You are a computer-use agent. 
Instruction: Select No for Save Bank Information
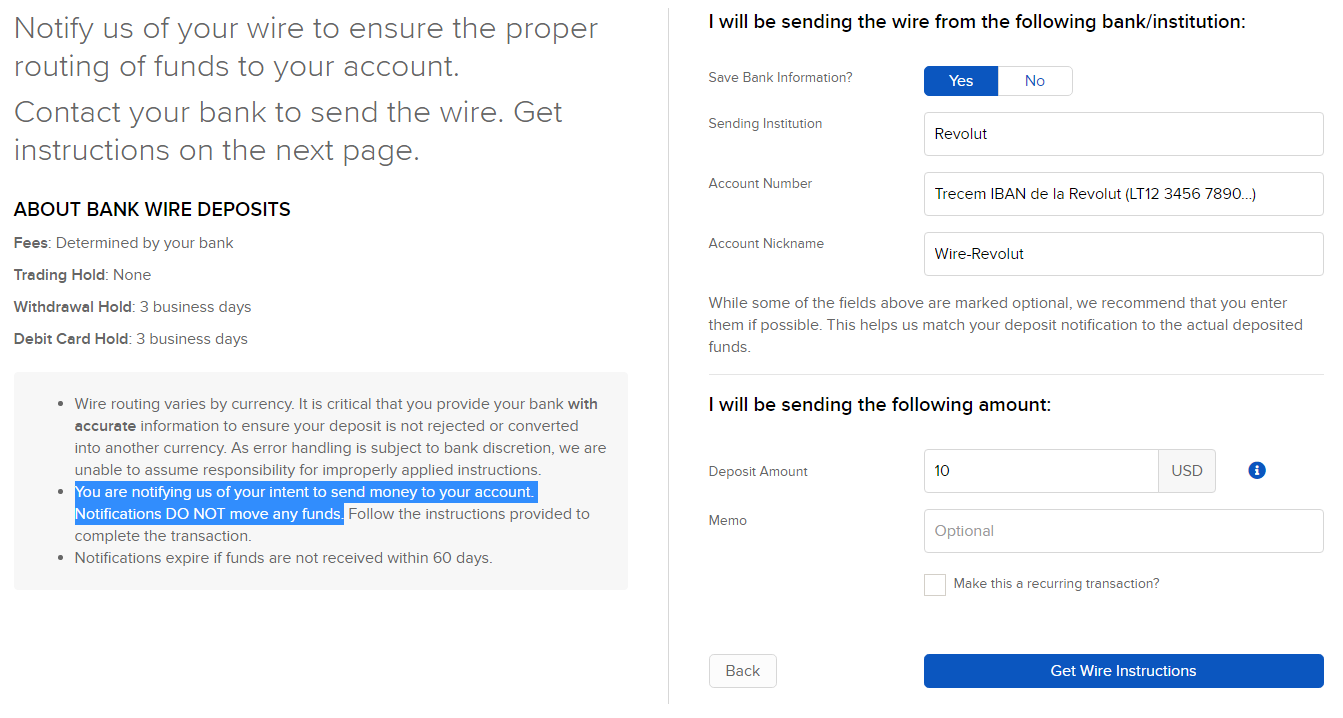(x=1035, y=81)
